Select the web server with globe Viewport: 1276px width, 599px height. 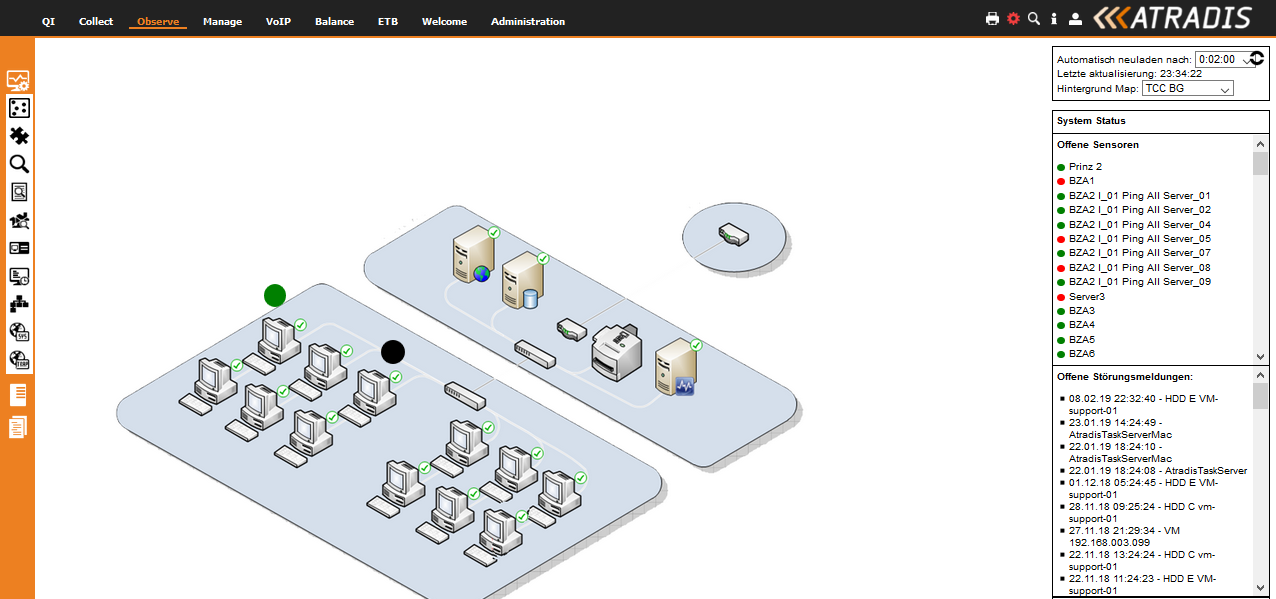coord(472,254)
